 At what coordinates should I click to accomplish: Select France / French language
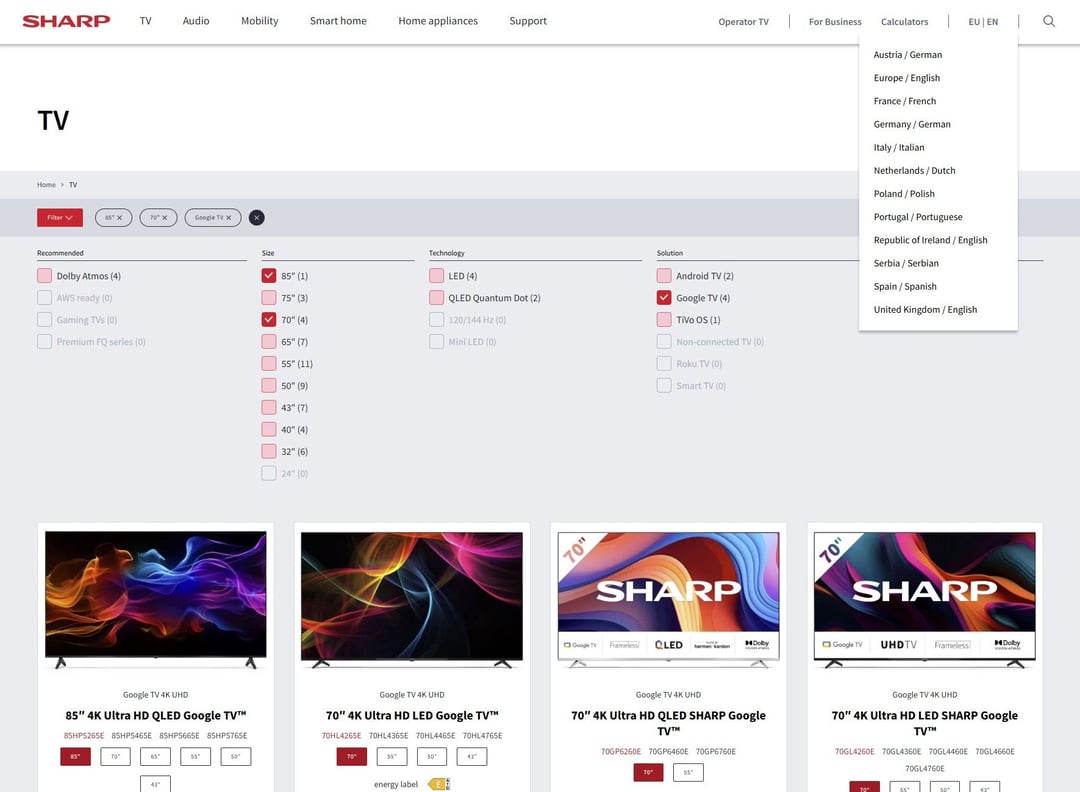coord(904,101)
